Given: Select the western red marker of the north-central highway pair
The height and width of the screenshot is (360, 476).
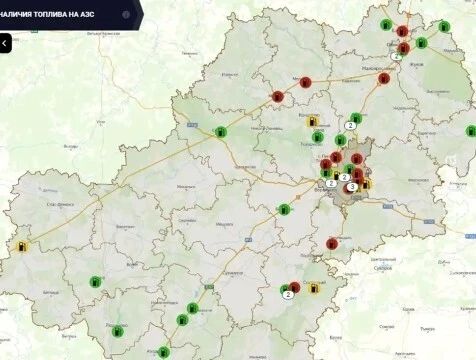Looking at the screenshot, I should (278, 97).
